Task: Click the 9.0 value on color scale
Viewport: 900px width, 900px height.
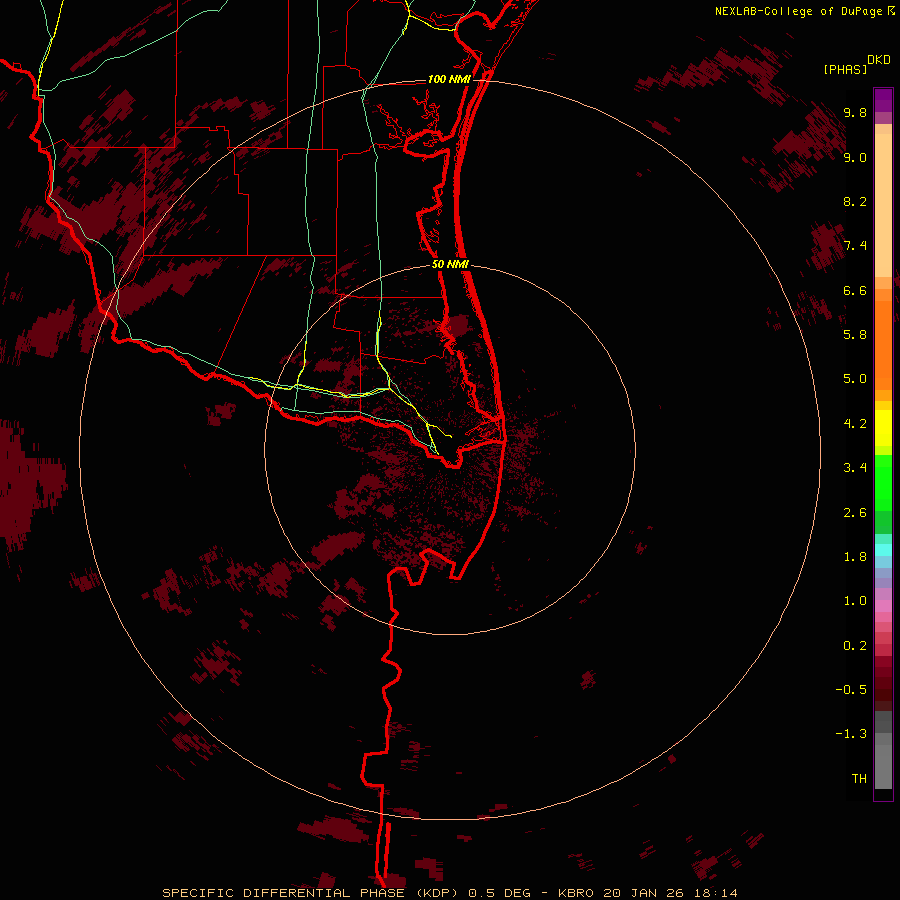Action: [x=855, y=158]
